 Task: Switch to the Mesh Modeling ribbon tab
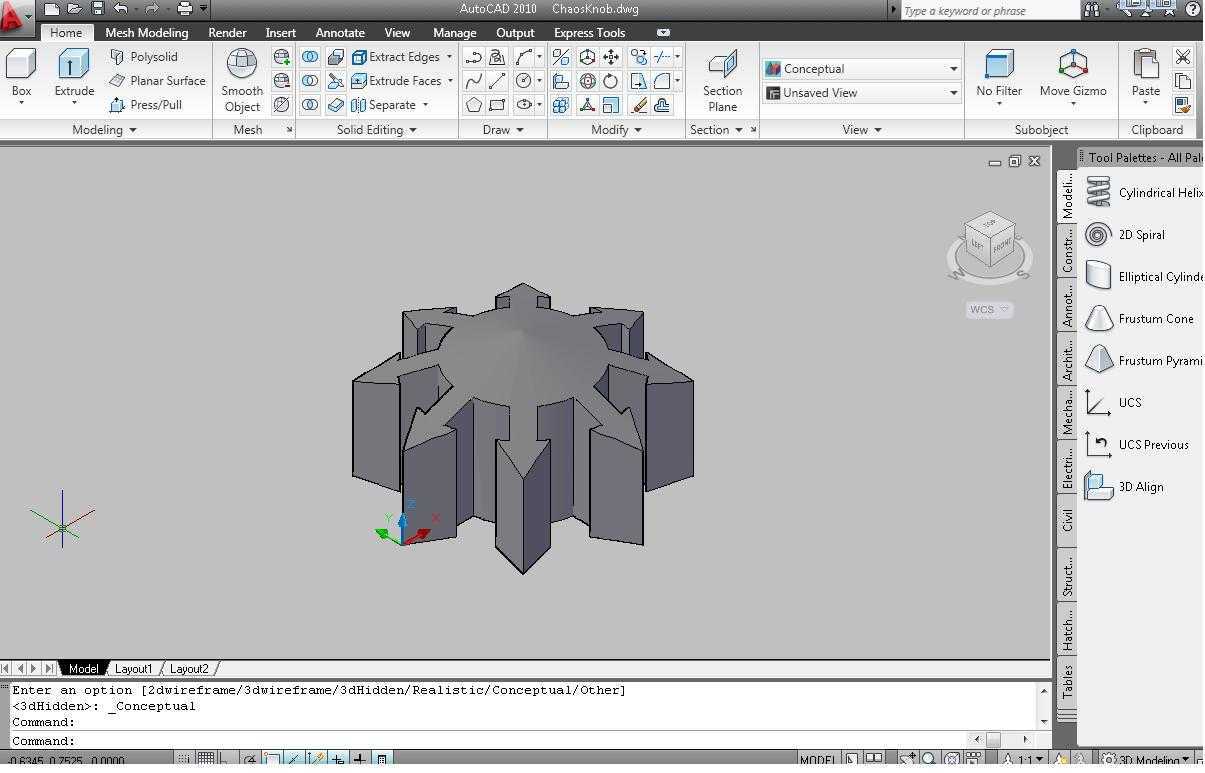coord(146,33)
